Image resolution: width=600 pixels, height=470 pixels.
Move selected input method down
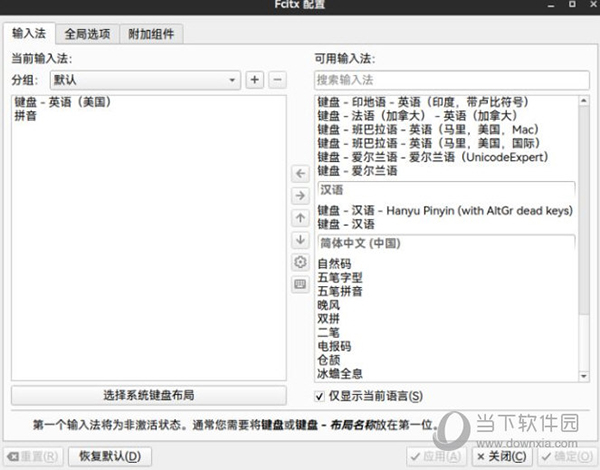300,240
